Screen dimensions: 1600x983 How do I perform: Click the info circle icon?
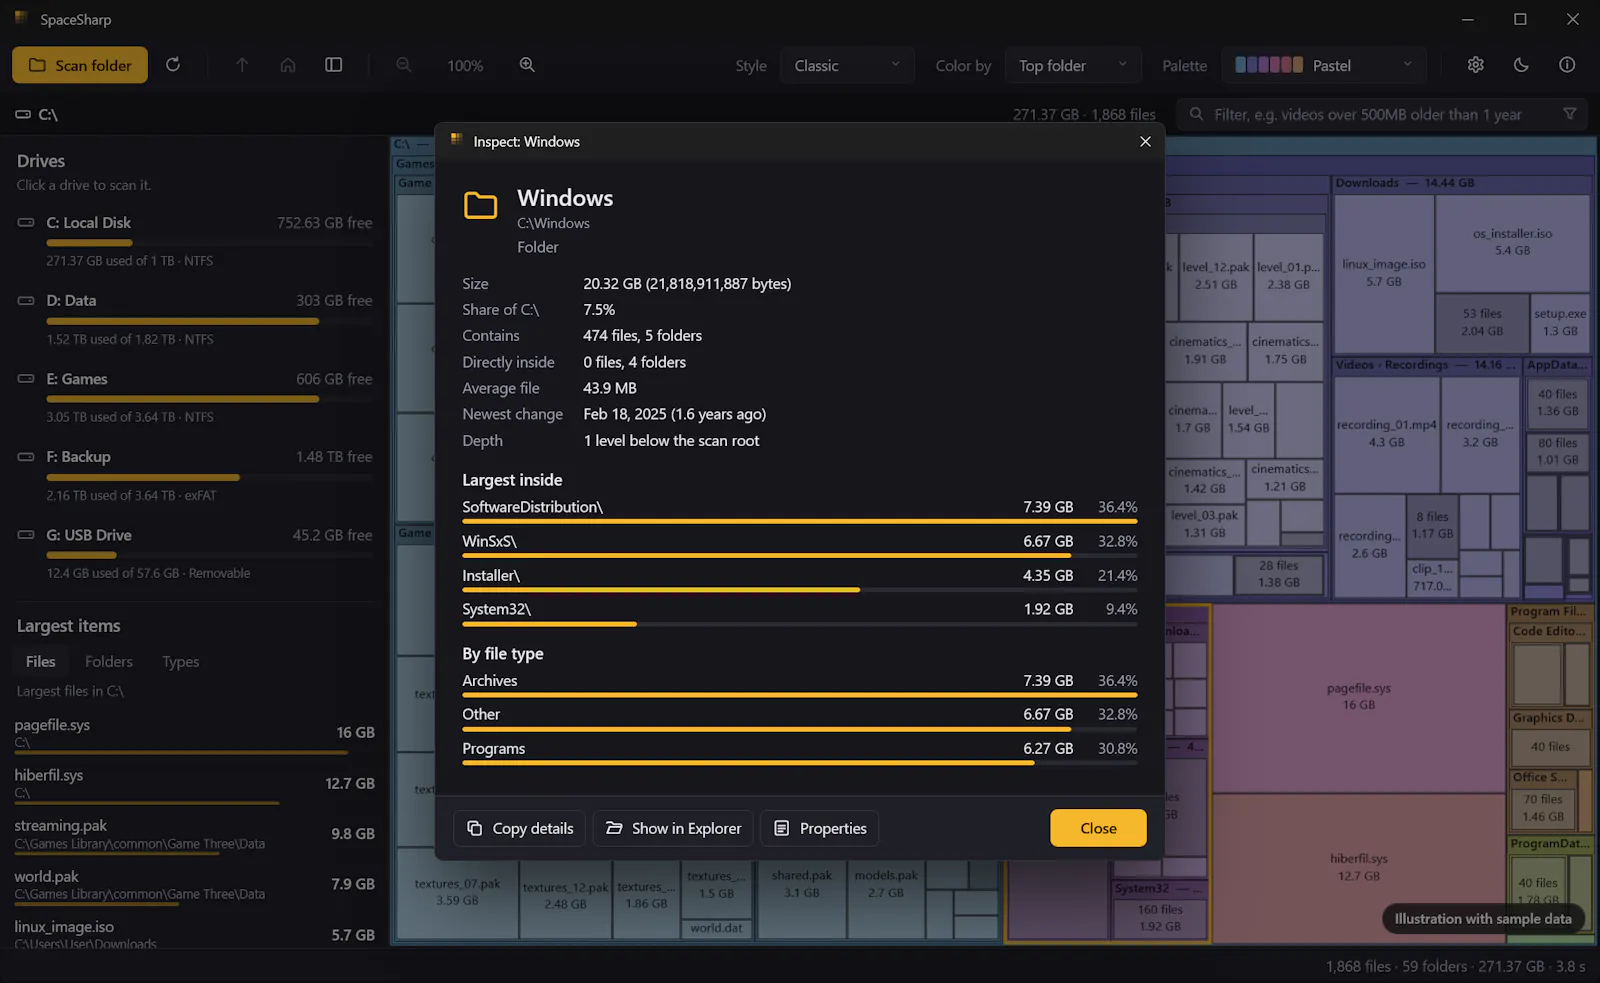(x=1567, y=65)
